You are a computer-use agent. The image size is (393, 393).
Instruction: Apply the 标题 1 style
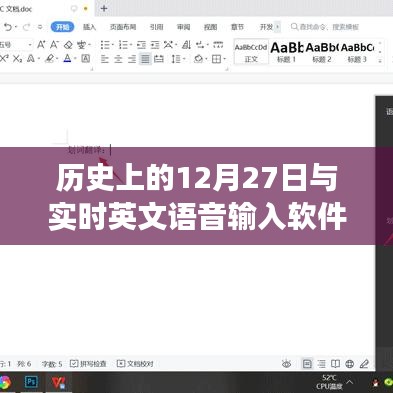tap(286, 52)
